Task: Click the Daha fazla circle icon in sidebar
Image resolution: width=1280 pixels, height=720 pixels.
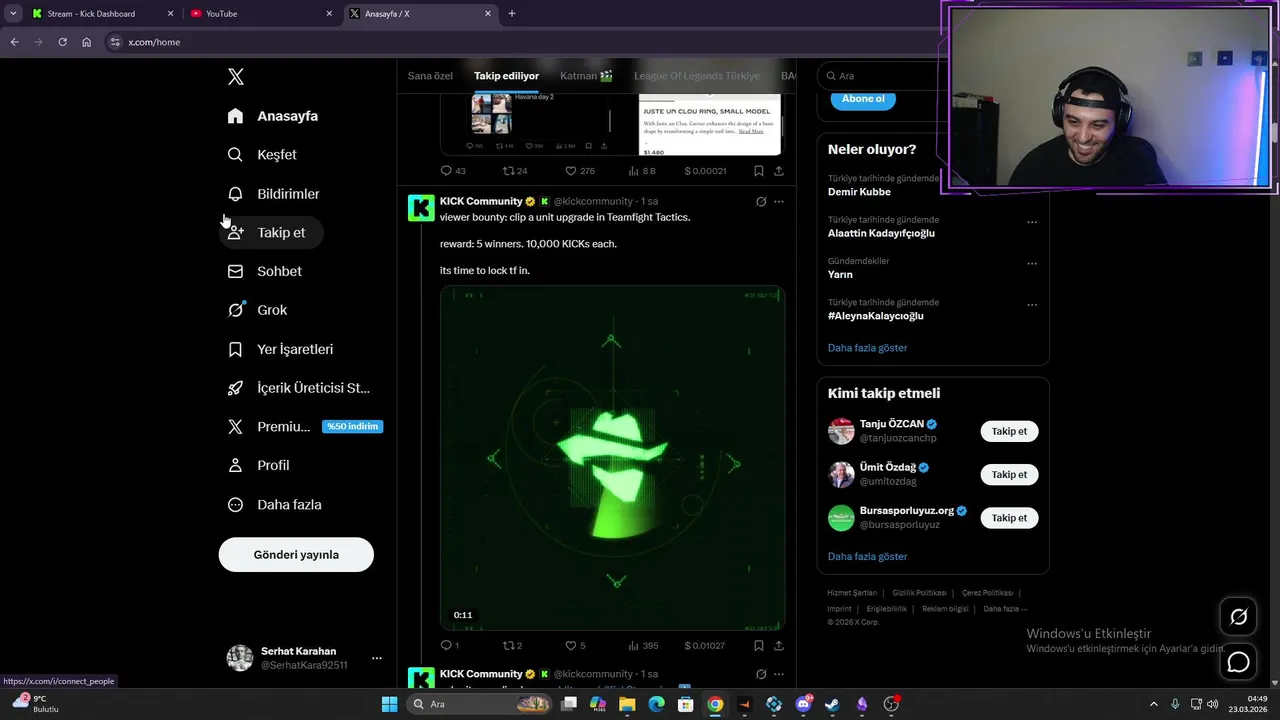Action: [235, 505]
